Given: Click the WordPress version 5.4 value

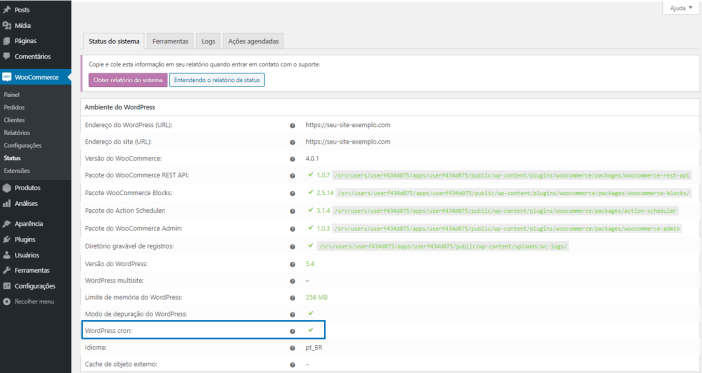Looking at the screenshot, I should point(310,264).
